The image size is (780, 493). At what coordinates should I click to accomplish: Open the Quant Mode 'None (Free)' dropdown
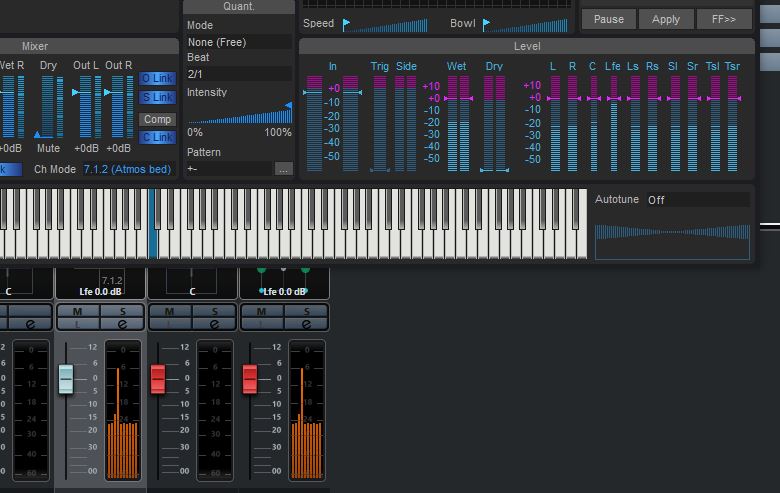point(239,42)
